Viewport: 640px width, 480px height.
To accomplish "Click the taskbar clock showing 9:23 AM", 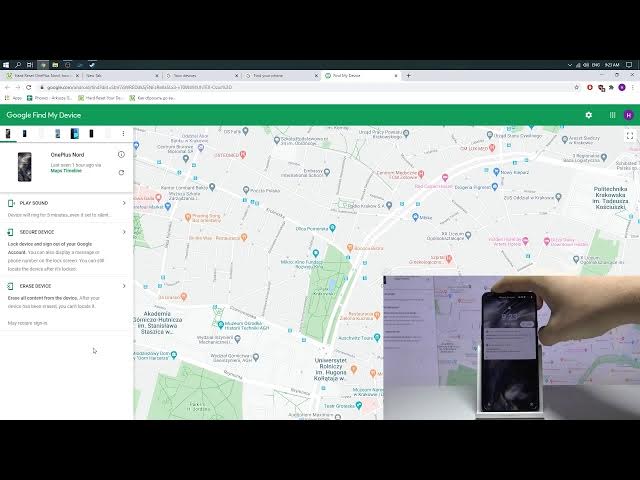I will click(x=612, y=64).
